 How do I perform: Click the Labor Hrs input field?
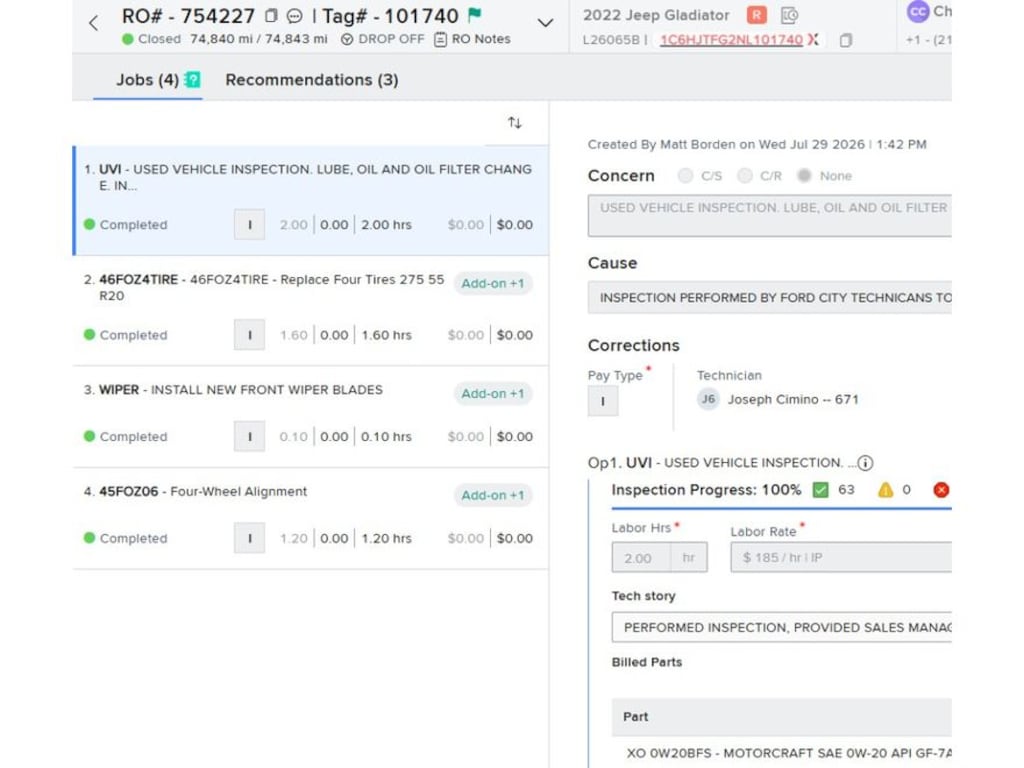[x=641, y=558]
